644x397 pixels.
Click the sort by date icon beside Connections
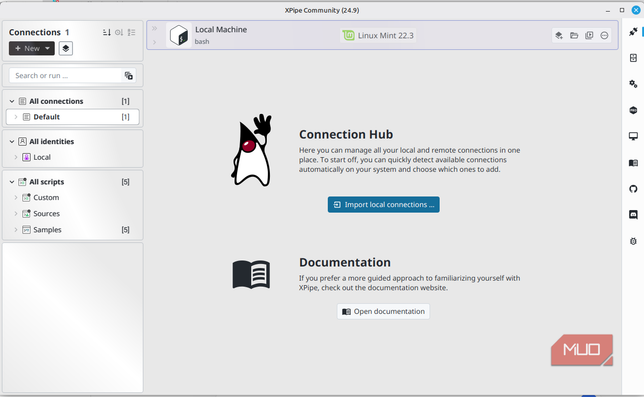119,32
